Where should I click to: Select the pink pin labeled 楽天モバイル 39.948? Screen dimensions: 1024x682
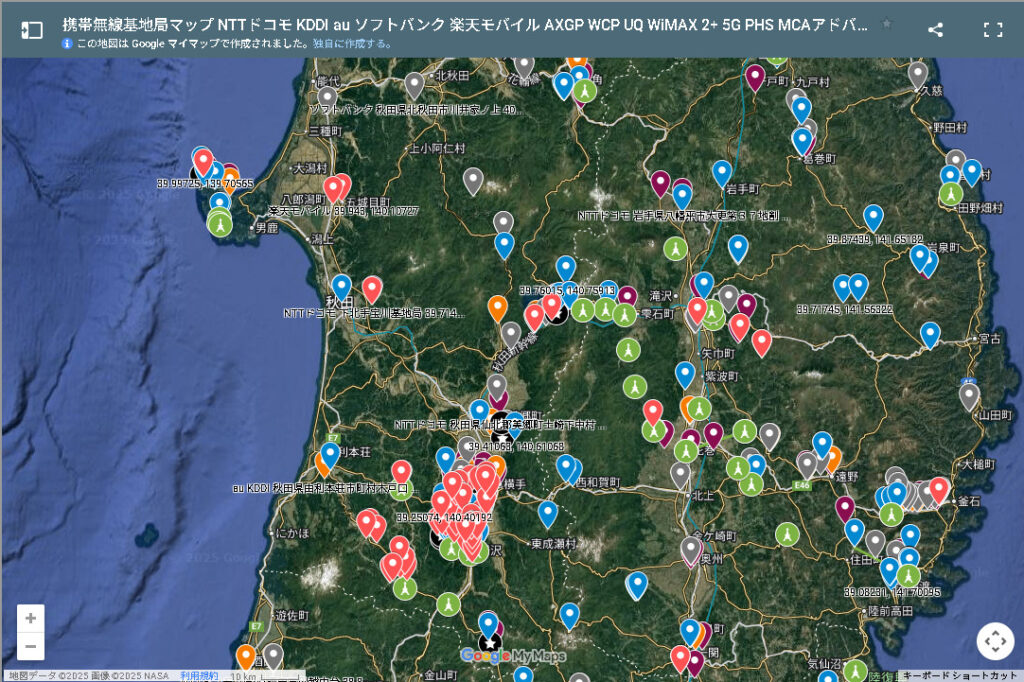click(334, 189)
